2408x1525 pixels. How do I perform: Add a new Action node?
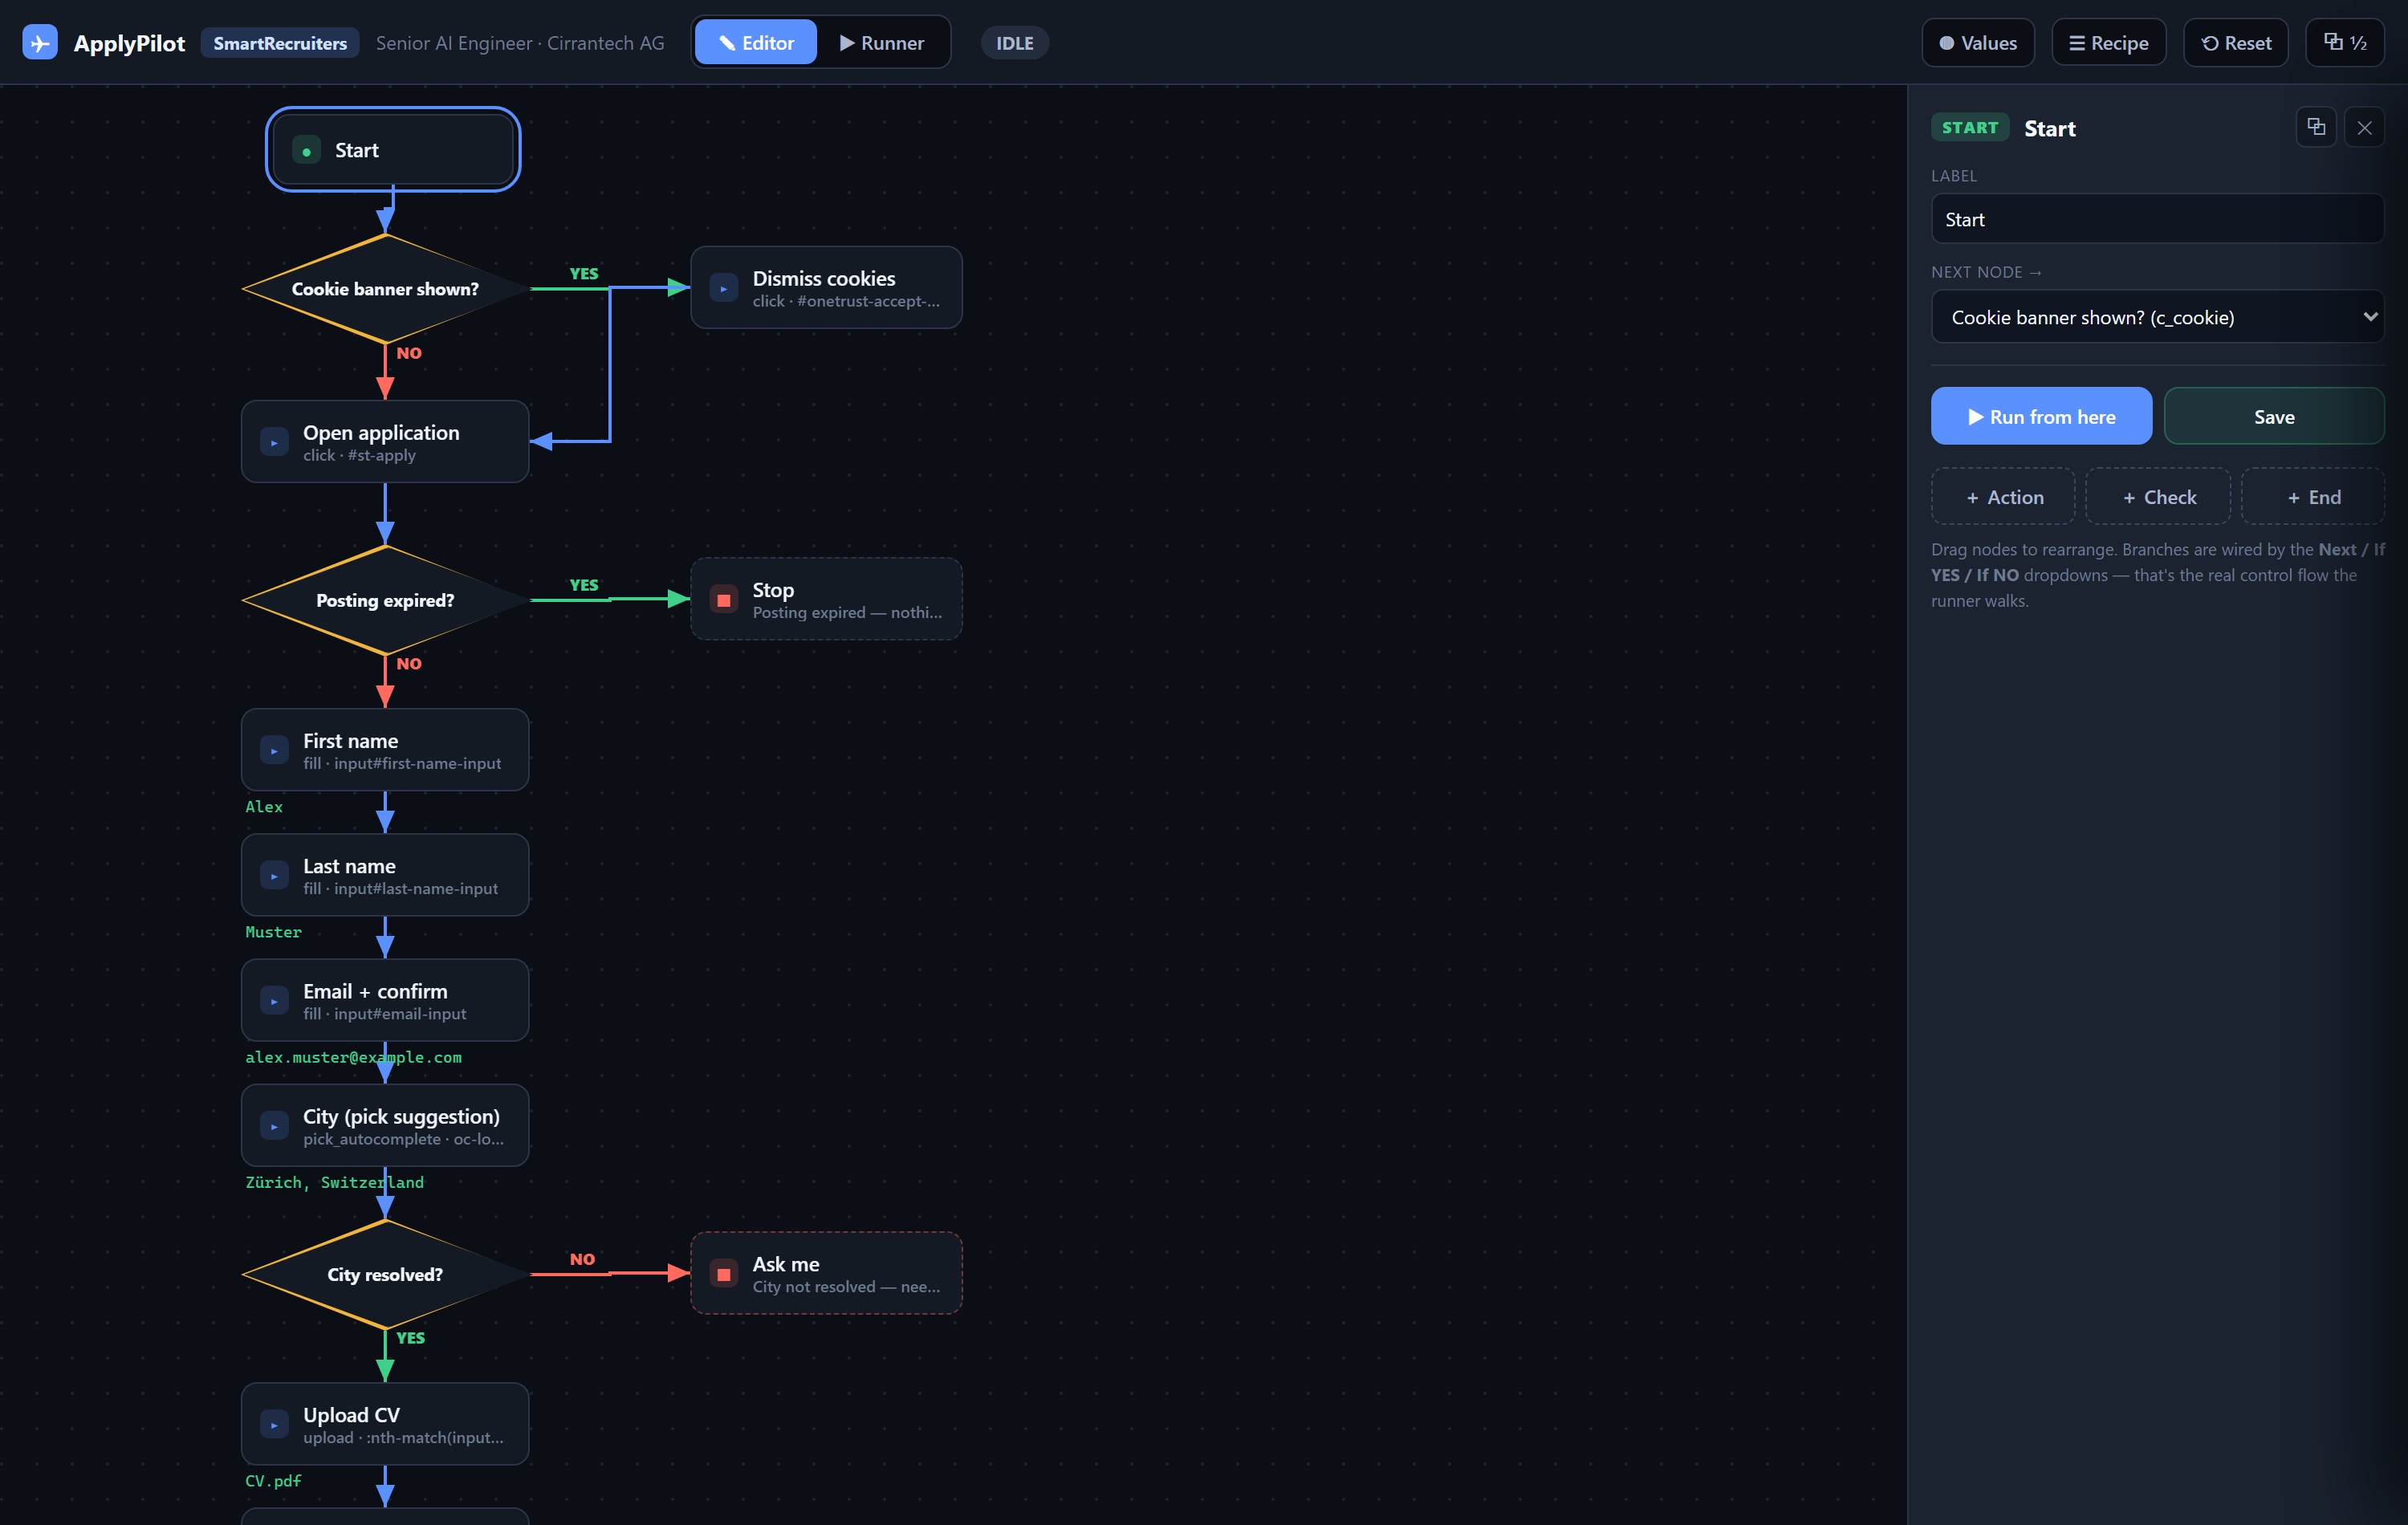pyautogui.click(x=2003, y=497)
